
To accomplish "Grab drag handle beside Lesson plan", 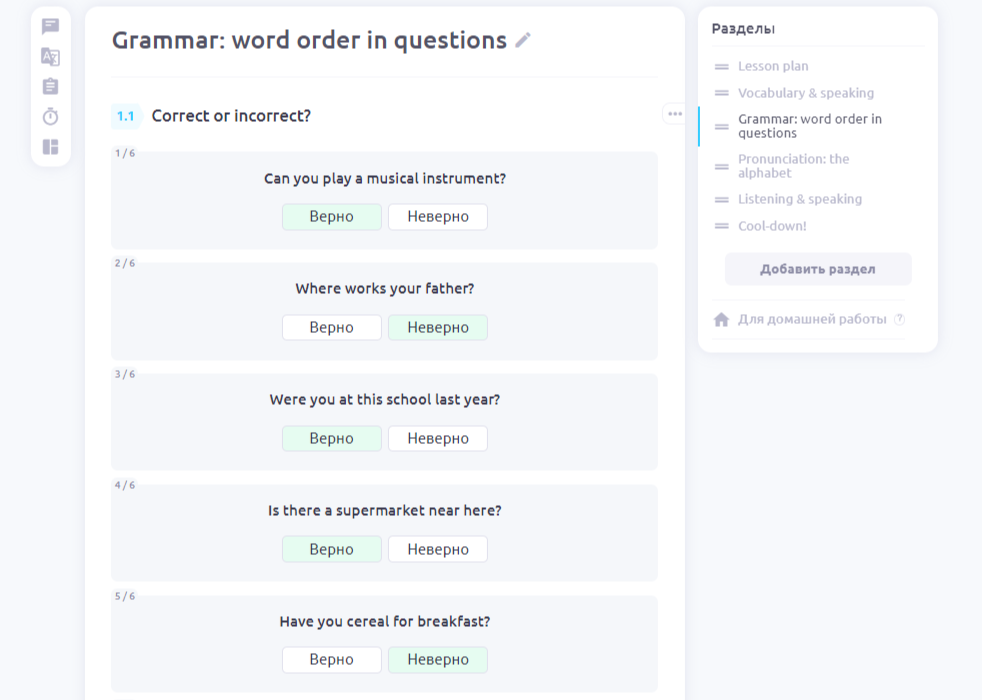I will pyautogui.click(x=721, y=66).
